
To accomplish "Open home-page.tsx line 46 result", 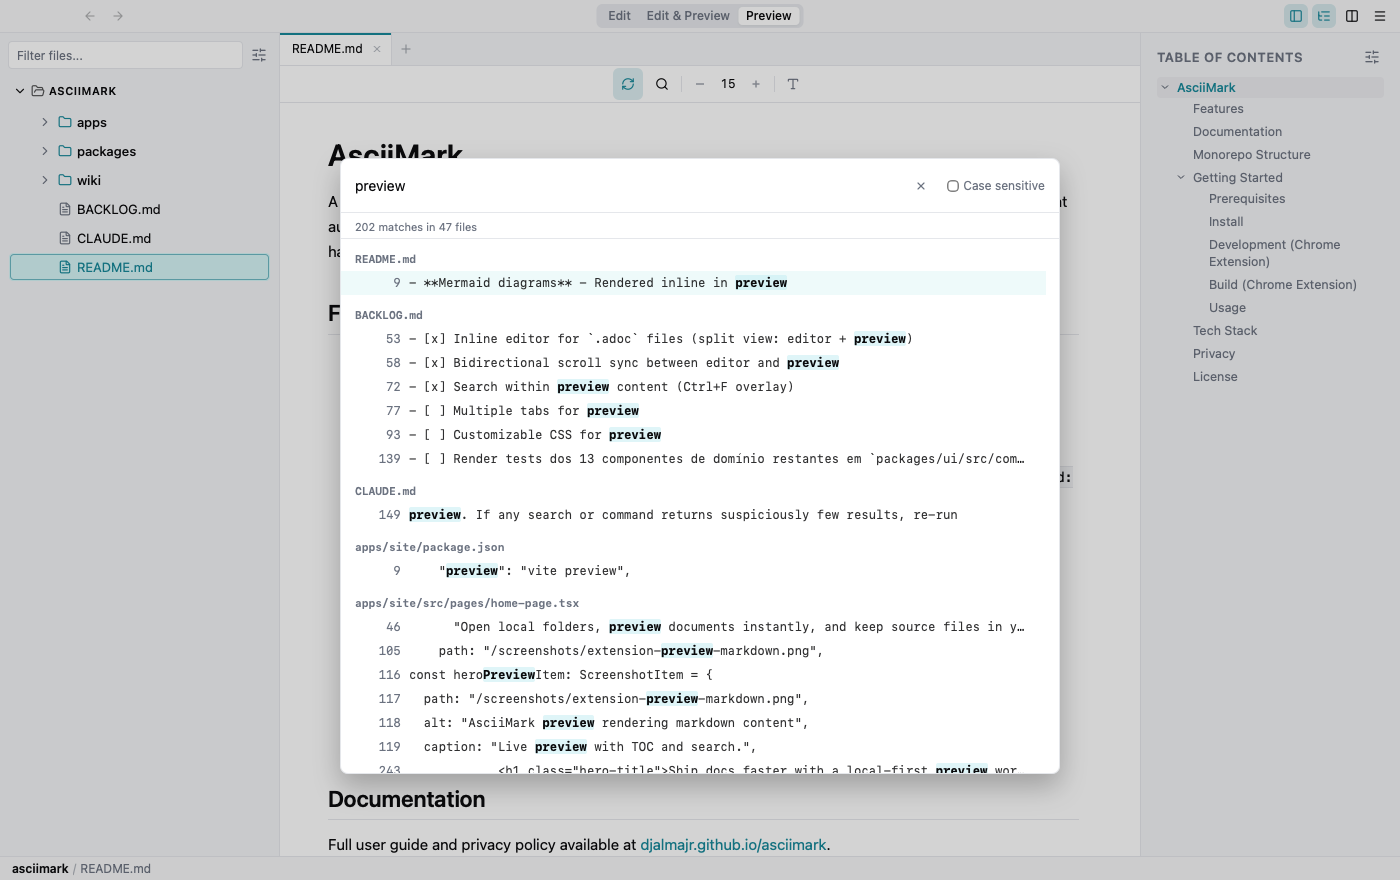I will pyautogui.click(x=693, y=627).
